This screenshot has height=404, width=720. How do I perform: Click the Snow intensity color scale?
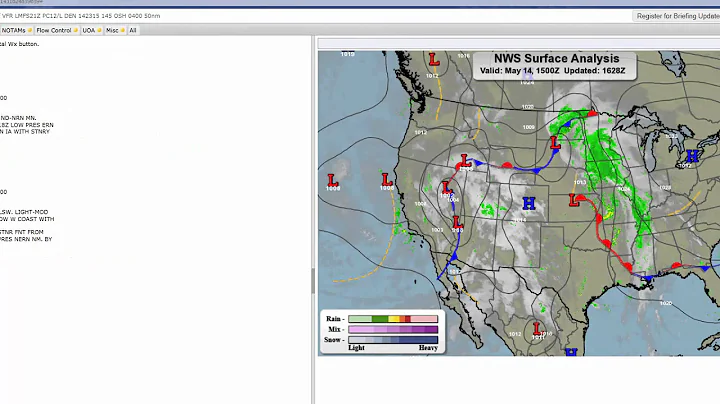coord(393,340)
